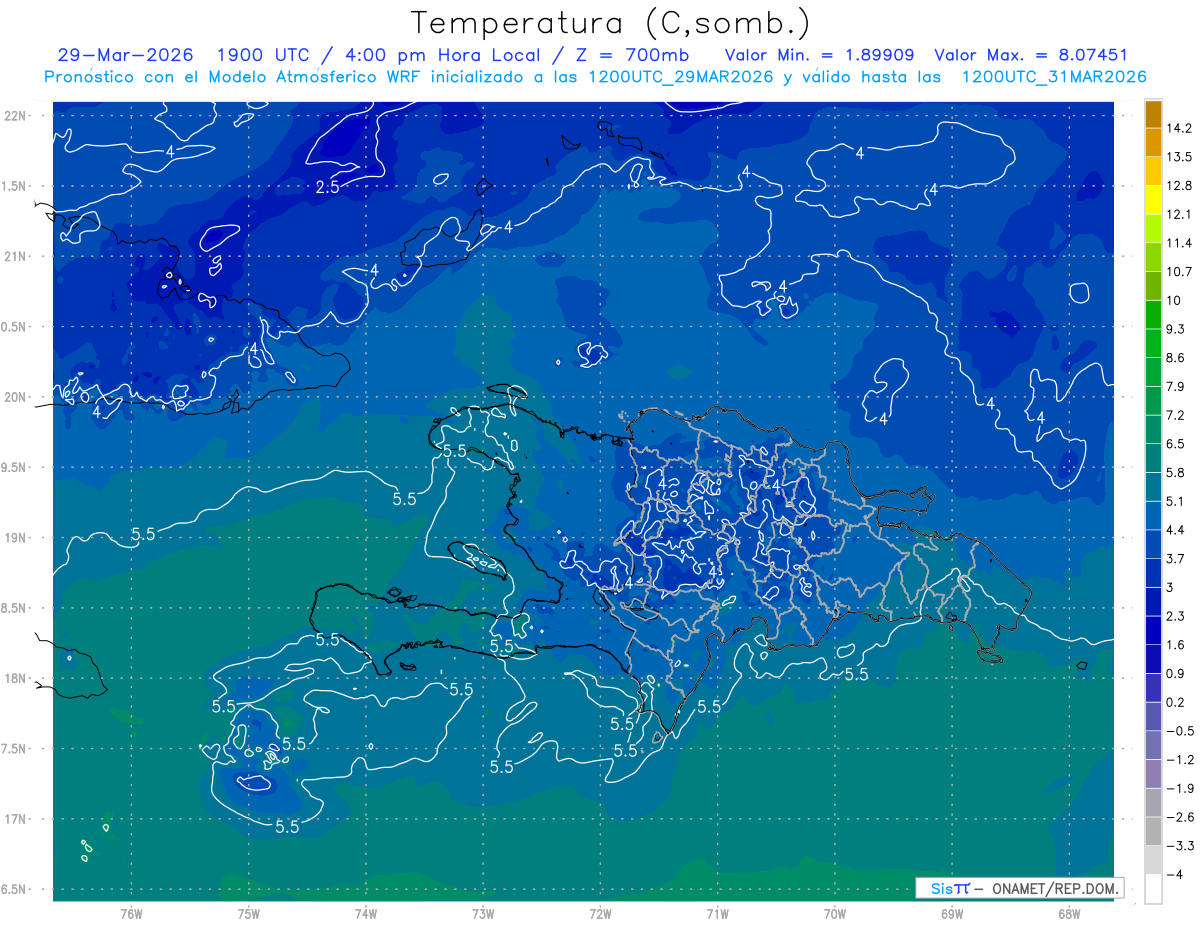Click the '1200UTC_31MAR2026' forecast end time
Image resolution: width=1200 pixels, height=927 pixels.
tap(1053, 77)
